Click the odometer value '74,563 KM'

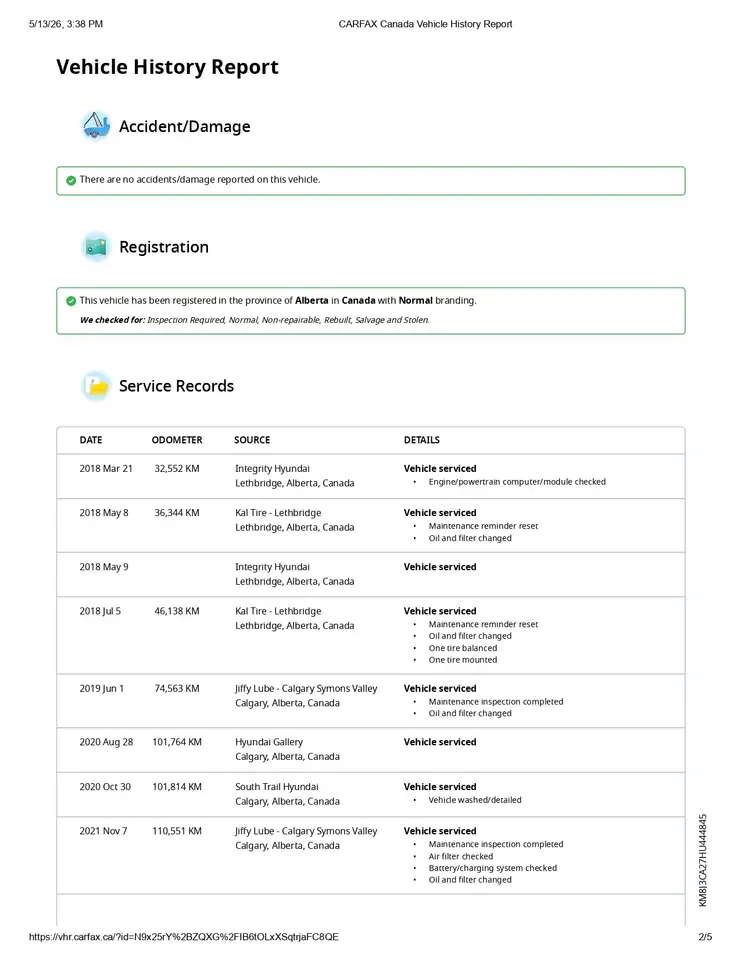(x=176, y=688)
